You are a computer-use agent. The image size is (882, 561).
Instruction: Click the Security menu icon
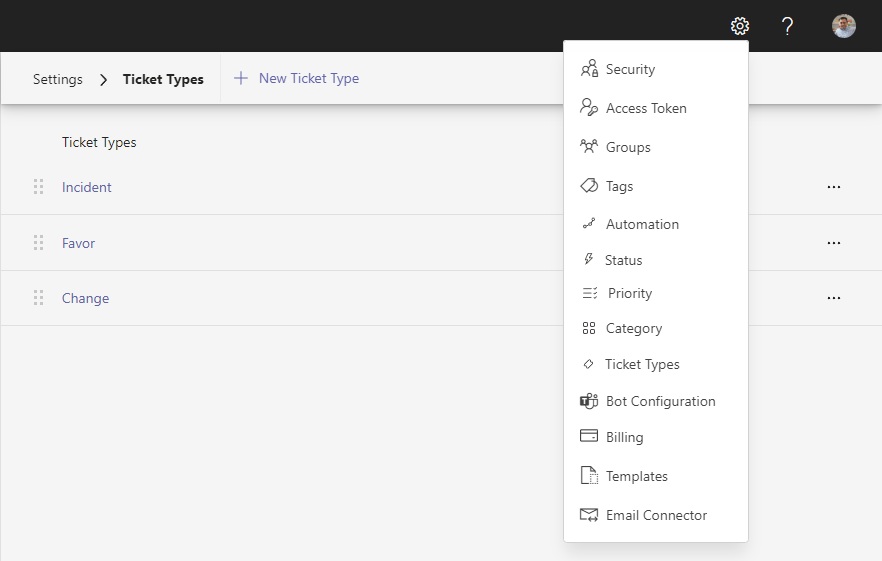(x=589, y=69)
